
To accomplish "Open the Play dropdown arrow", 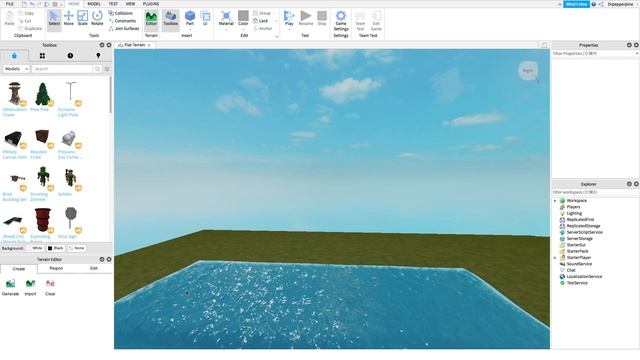I will (289, 29).
